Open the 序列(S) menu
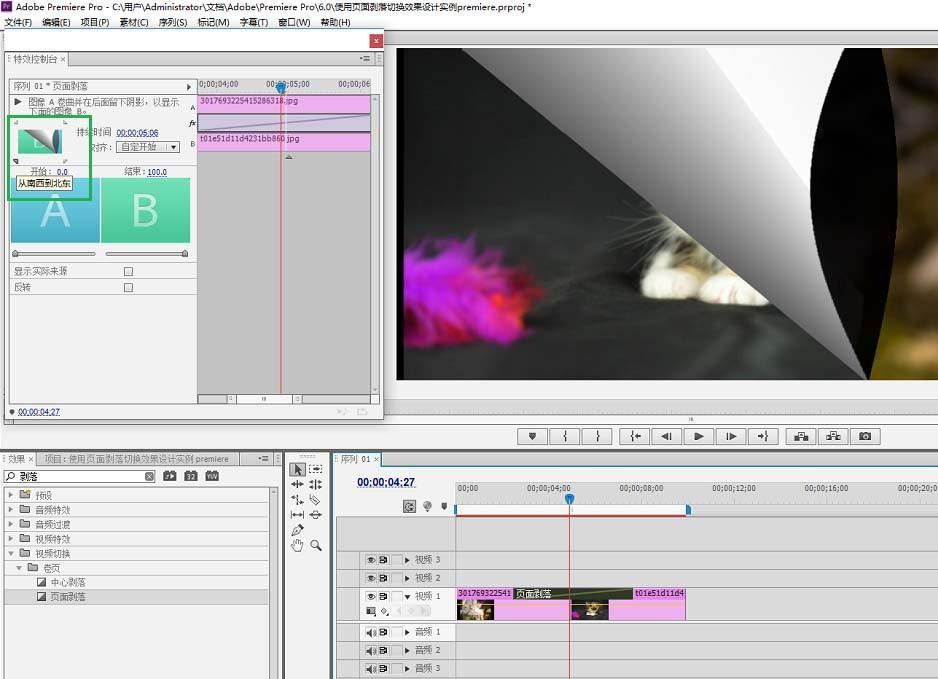The height and width of the screenshot is (679, 938). click(173, 22)
